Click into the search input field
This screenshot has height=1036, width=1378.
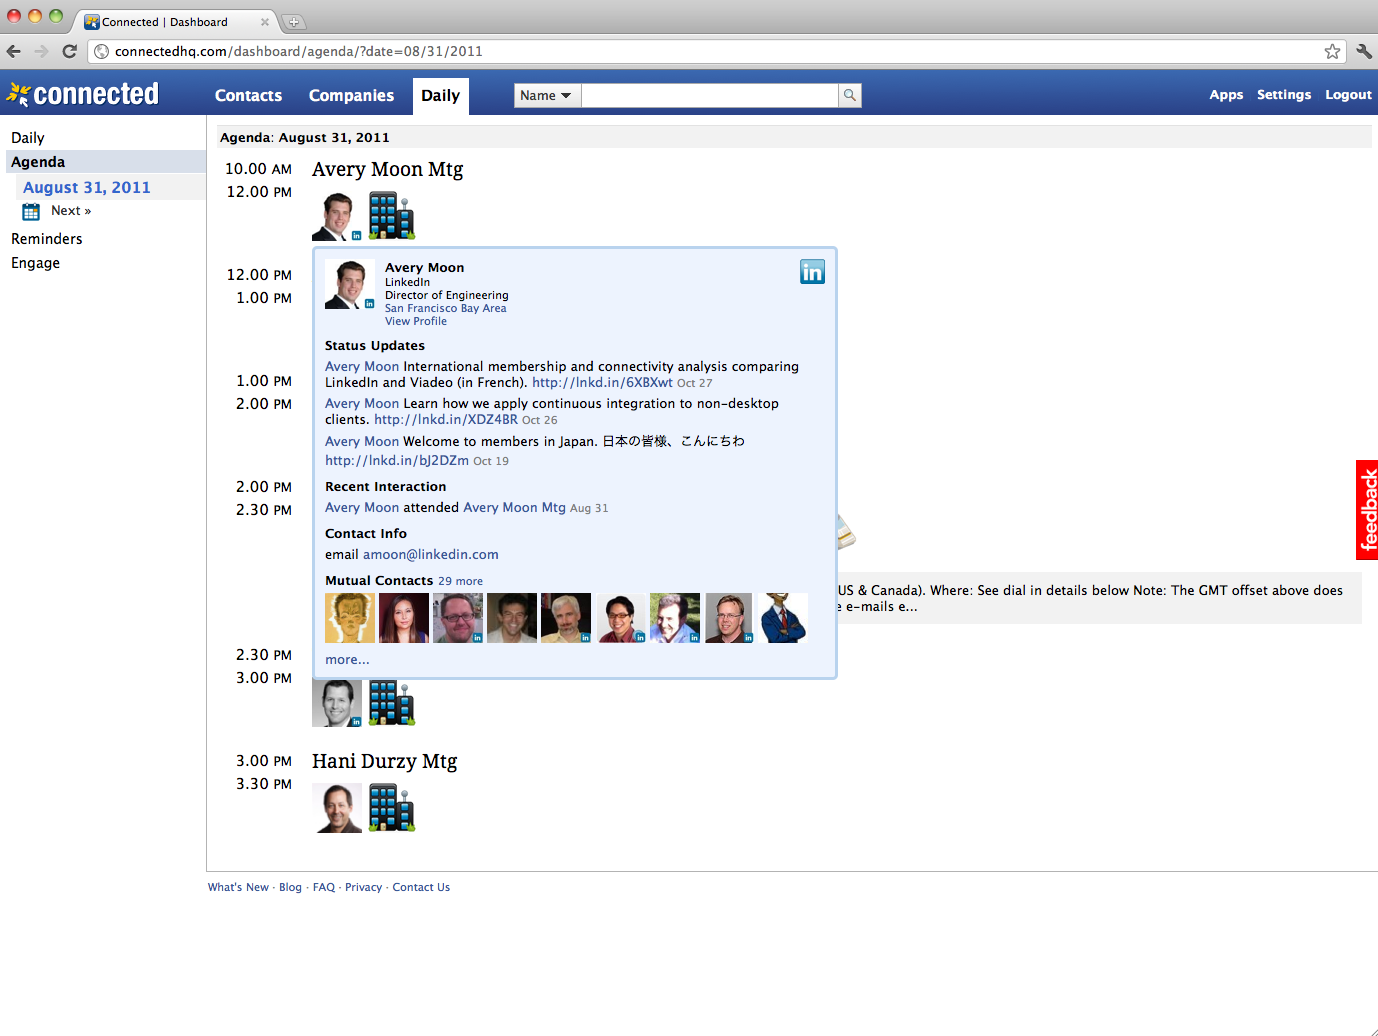click(x=710, y=95)
